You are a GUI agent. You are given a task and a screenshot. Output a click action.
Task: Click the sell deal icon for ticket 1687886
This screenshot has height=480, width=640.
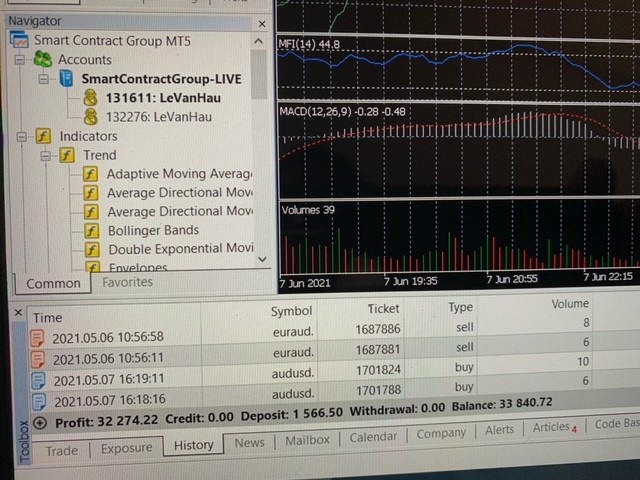point(37,338)
